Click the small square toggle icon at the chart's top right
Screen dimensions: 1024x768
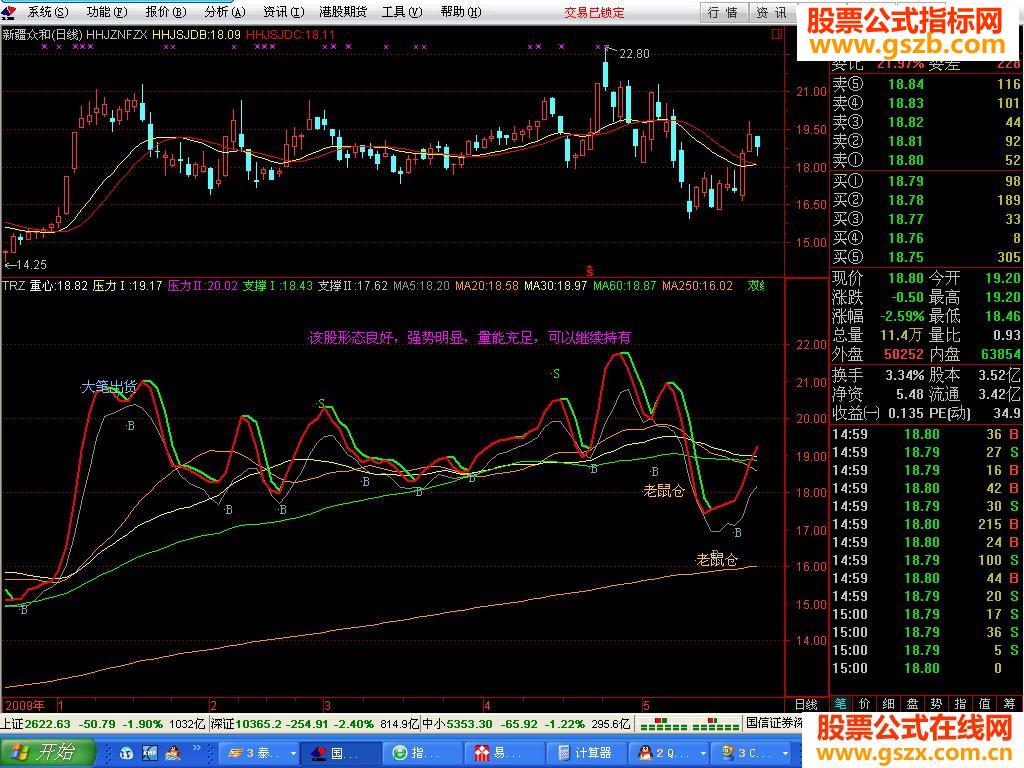(x=777, y=35)
